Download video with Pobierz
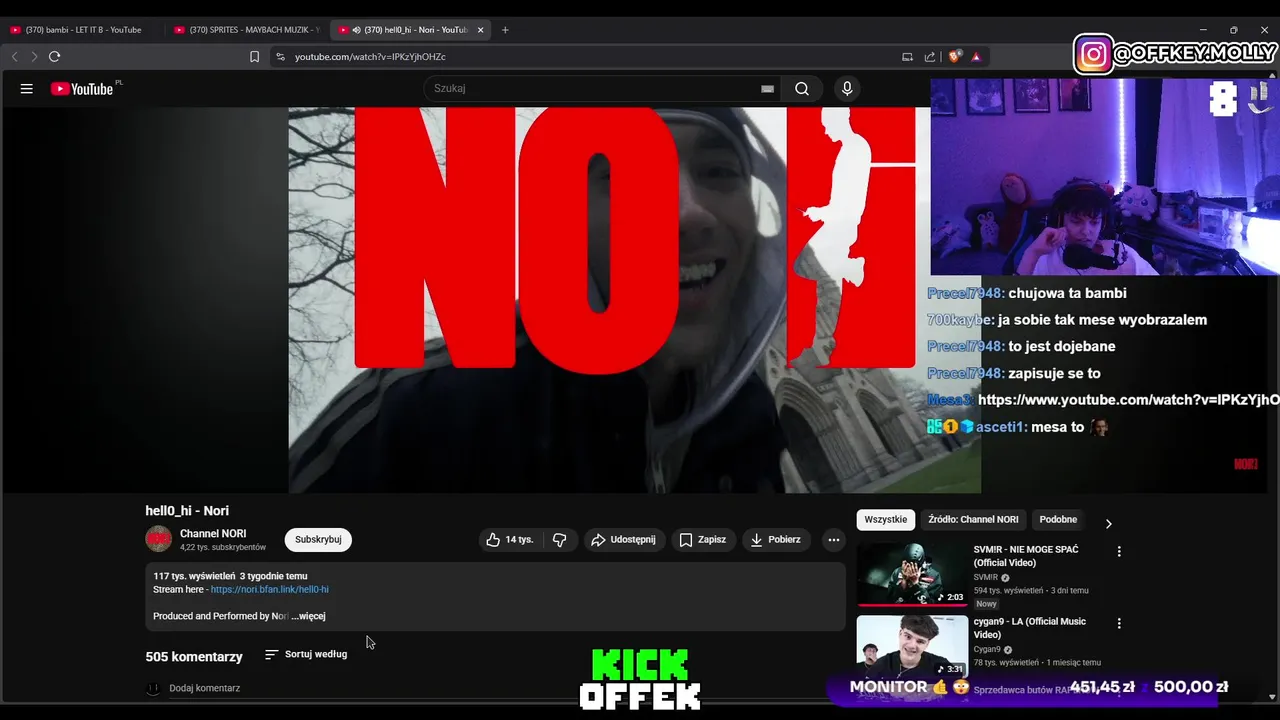 pos(775,540)
